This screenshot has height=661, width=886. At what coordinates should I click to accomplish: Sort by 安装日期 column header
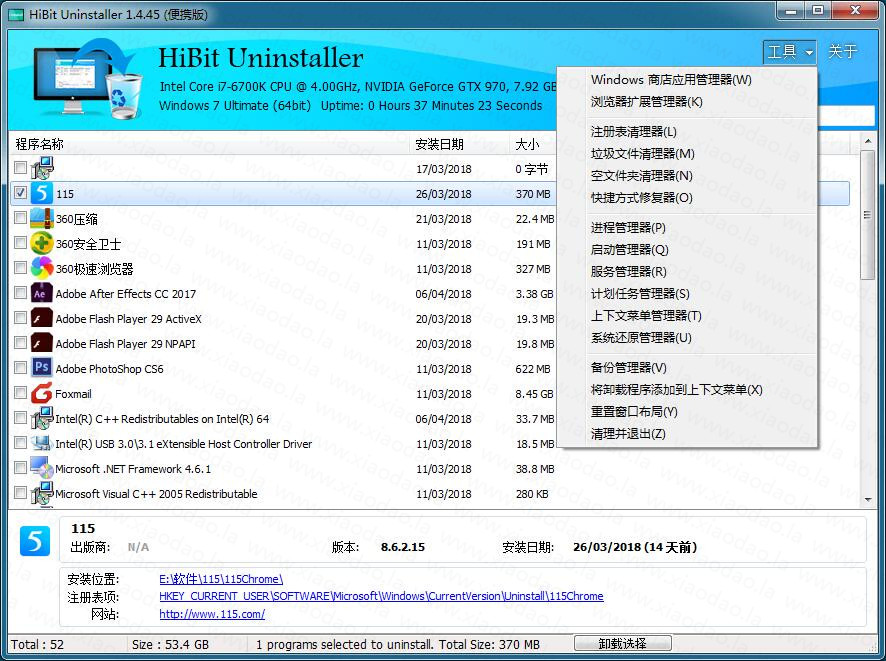[459, 144]
